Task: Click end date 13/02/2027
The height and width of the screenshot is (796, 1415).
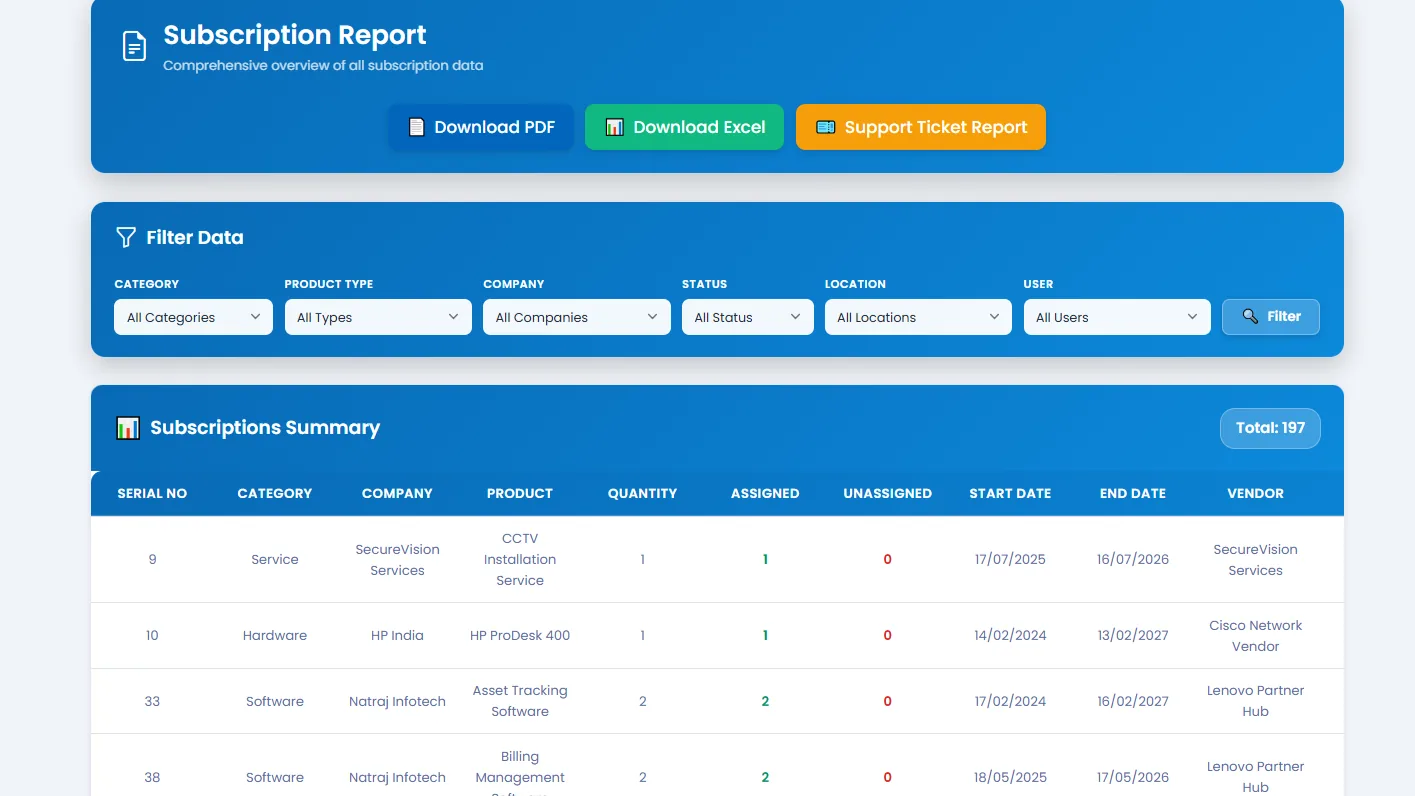Action: [1133, 635]
